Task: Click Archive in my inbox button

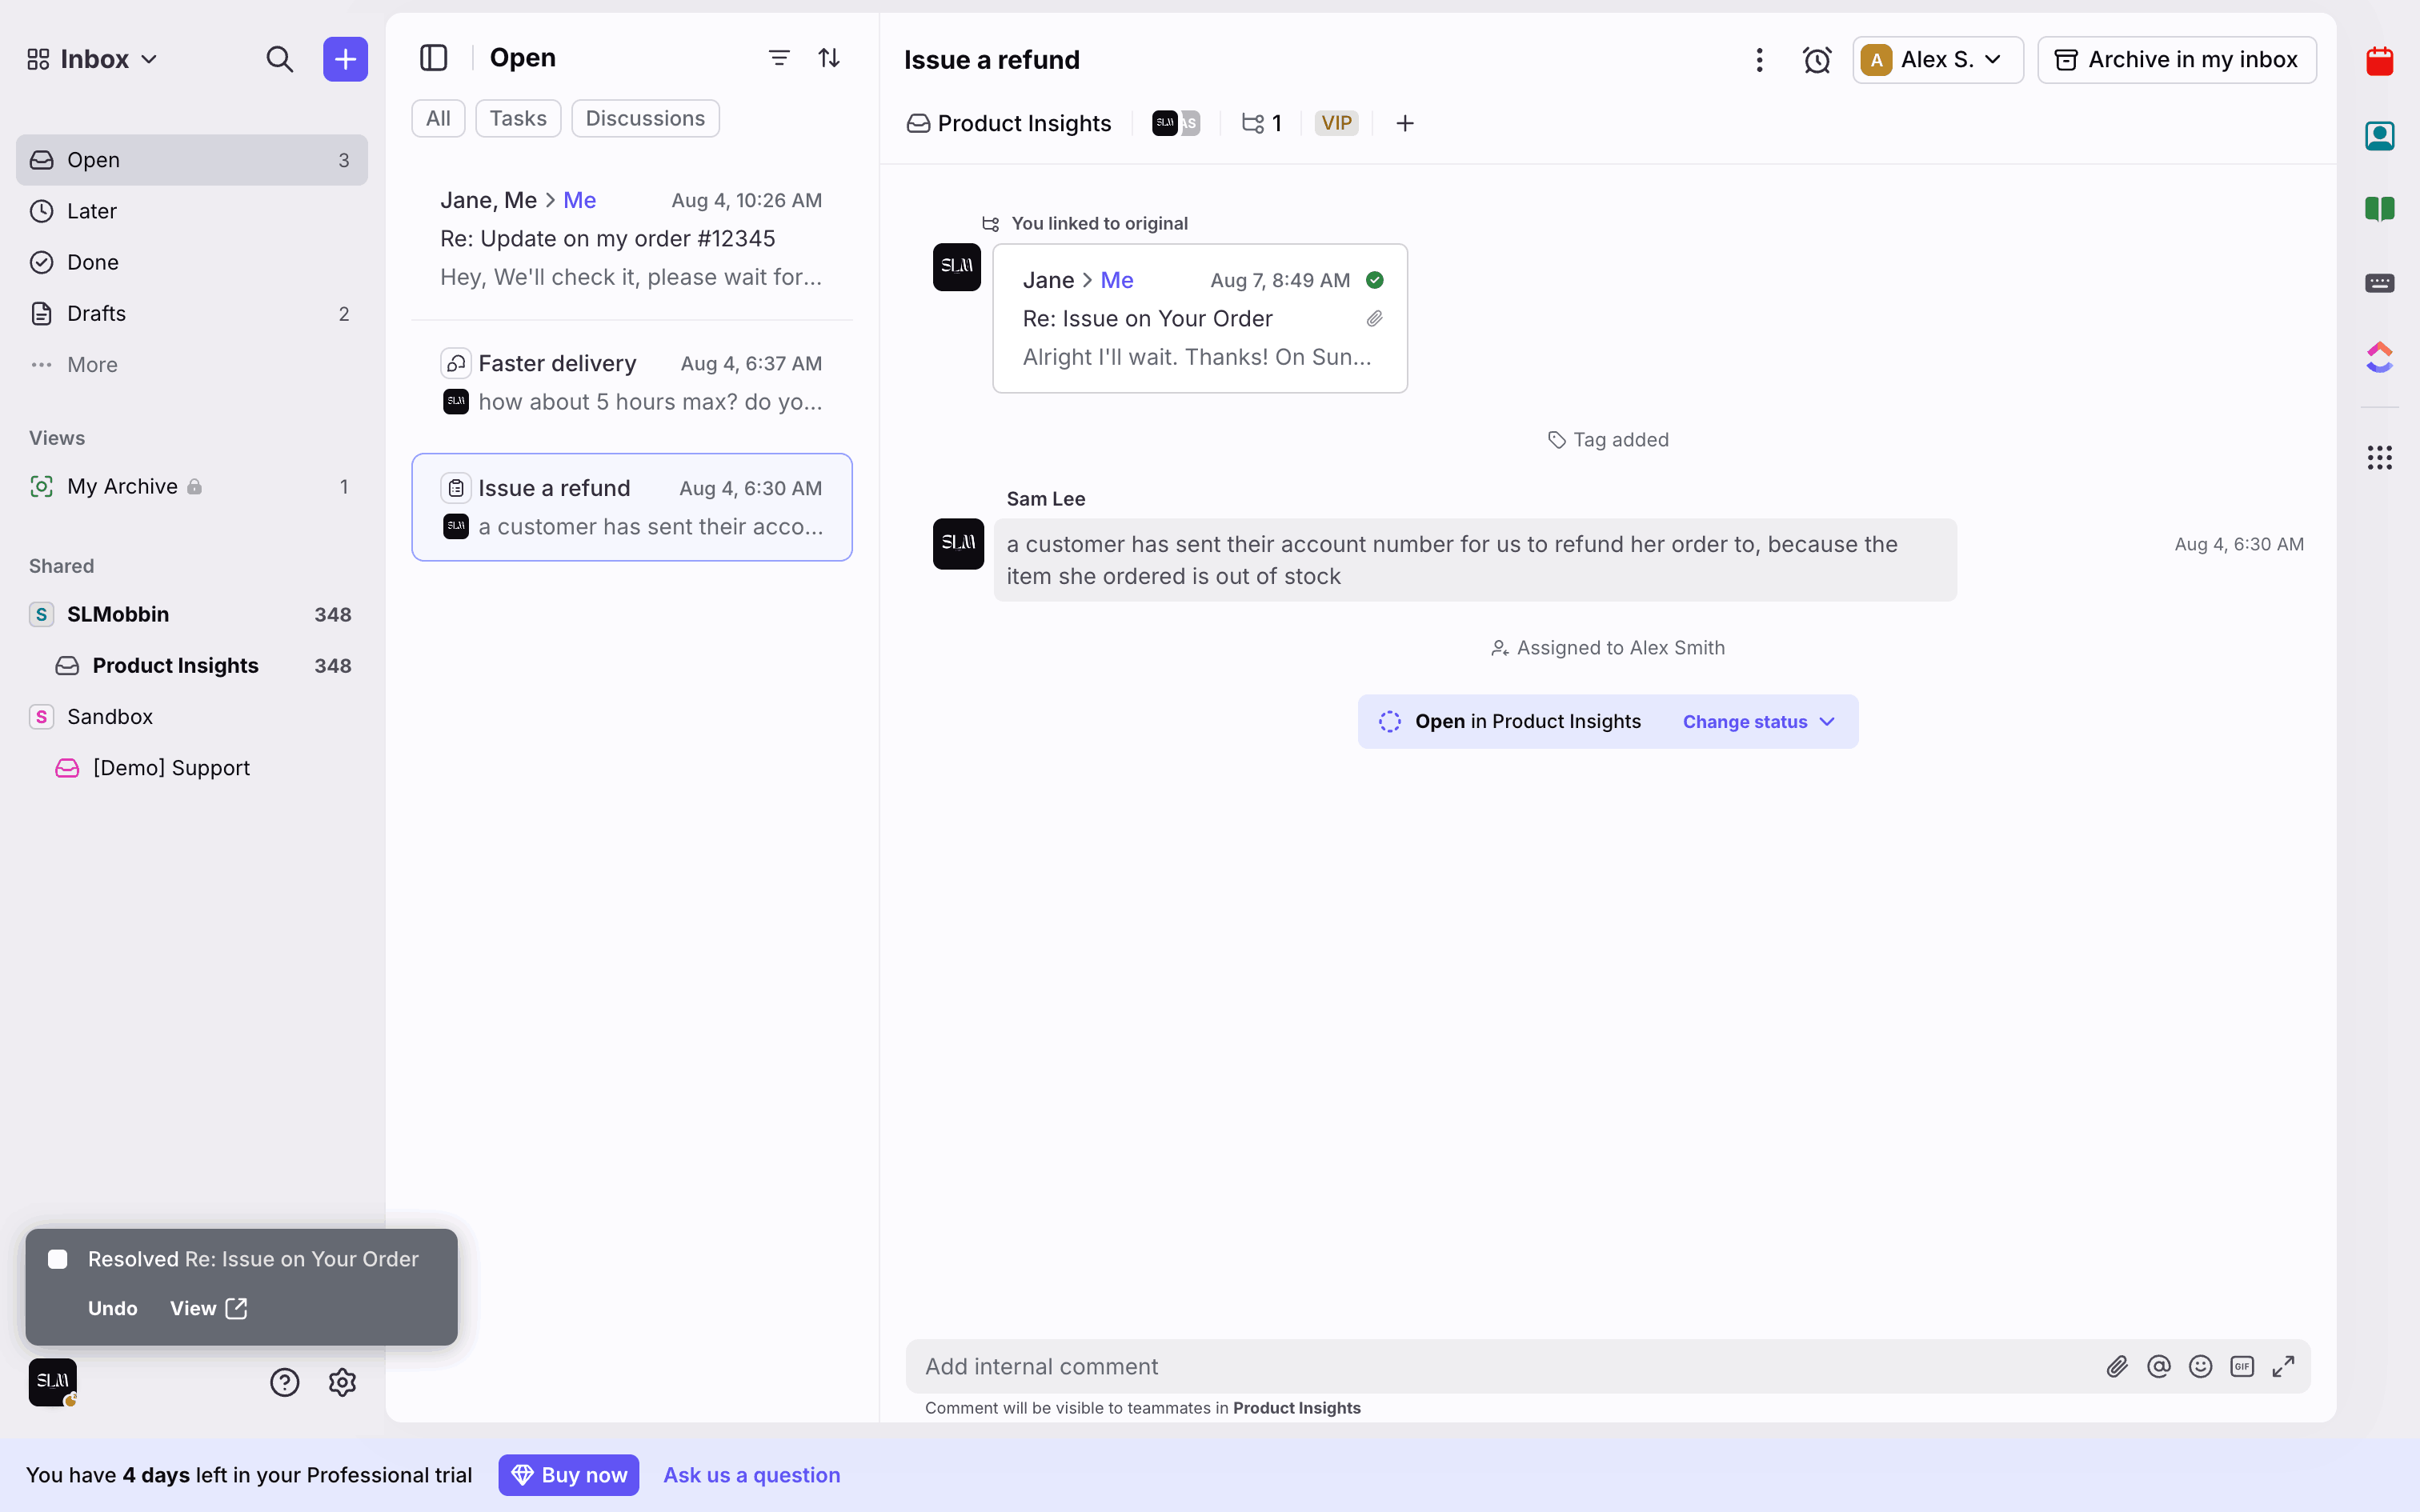Action: (2176, 60)
